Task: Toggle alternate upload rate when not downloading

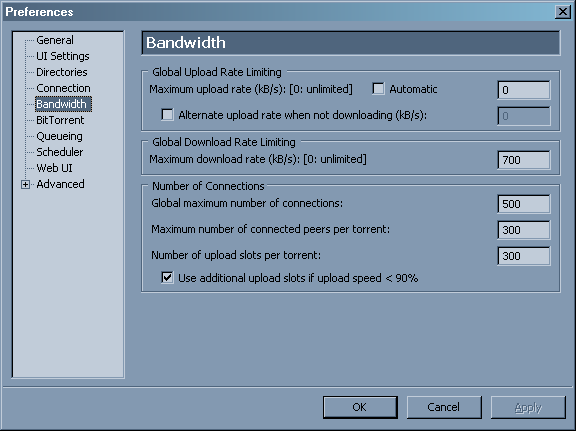Action: tap(168, 115)
